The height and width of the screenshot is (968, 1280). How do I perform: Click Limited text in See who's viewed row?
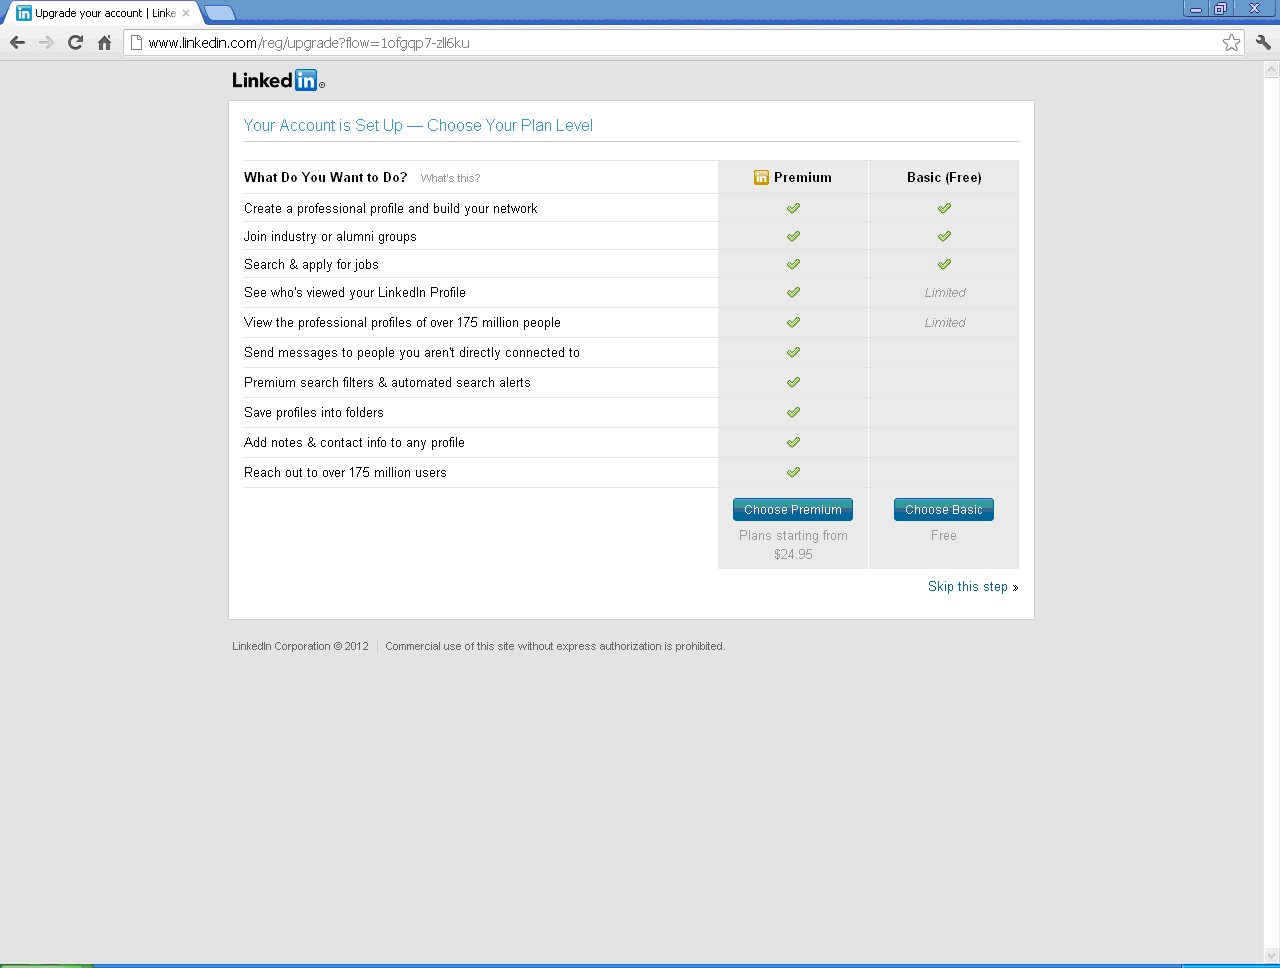945,293
